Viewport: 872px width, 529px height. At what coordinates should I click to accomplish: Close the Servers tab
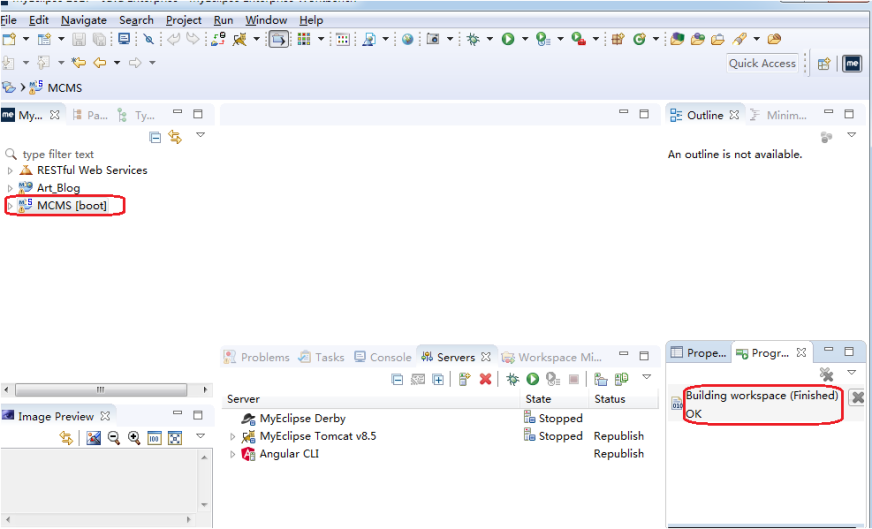point(485,357)
